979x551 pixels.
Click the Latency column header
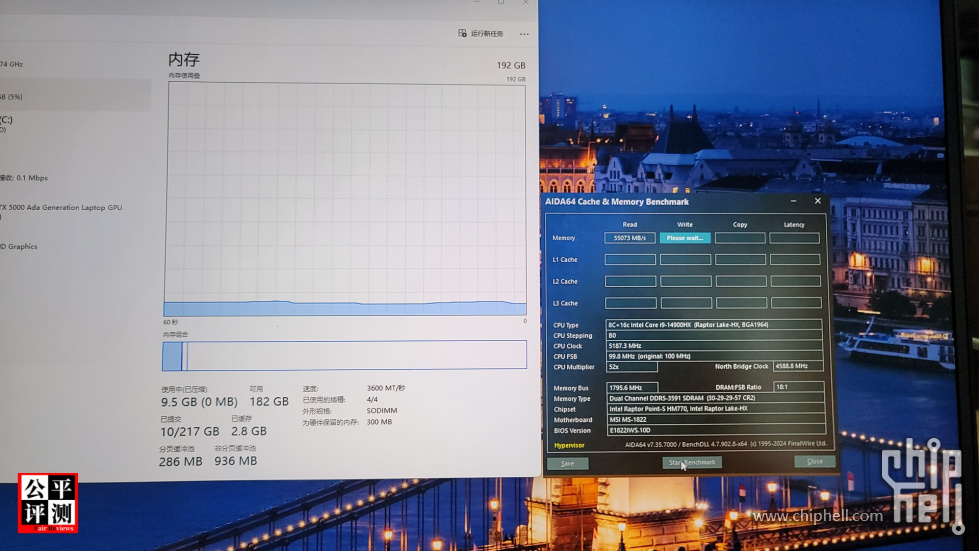794,225
